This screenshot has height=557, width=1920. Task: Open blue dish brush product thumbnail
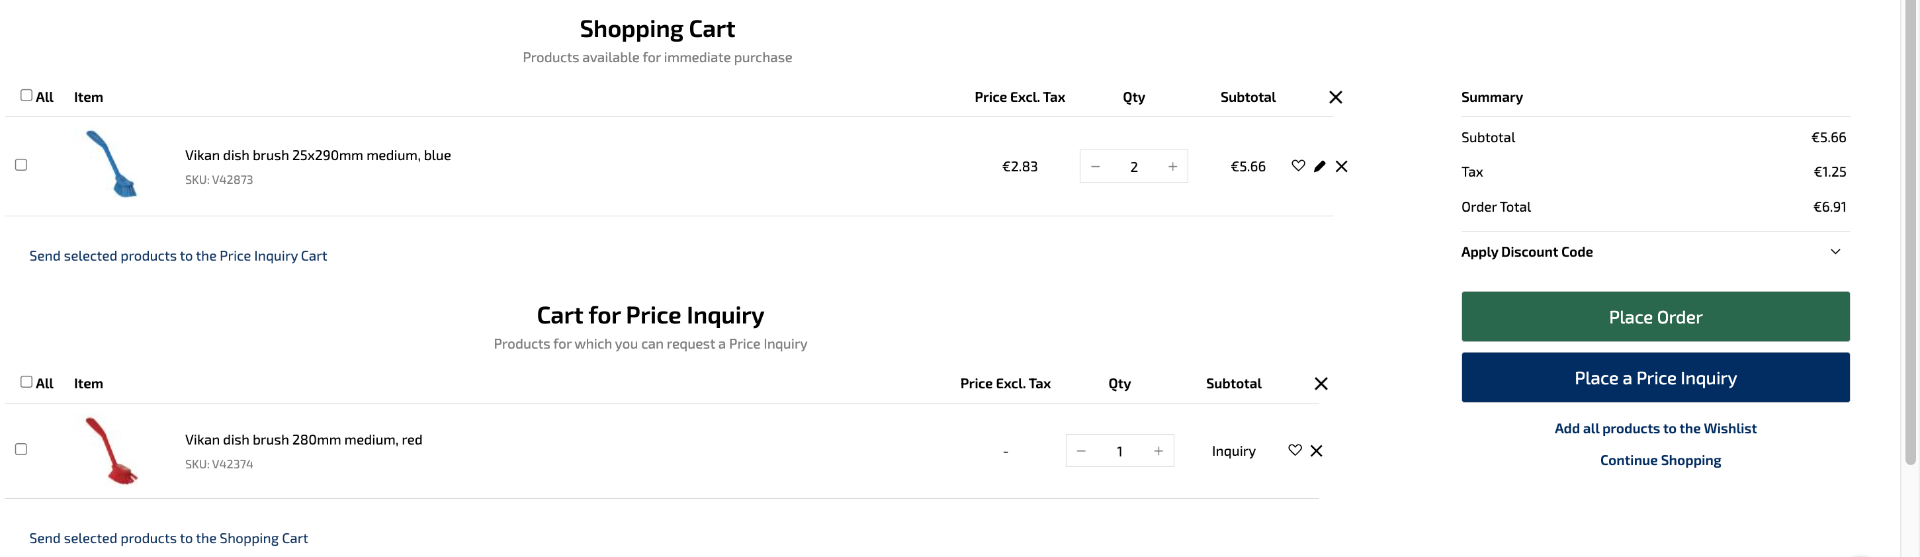pos(112,164)
